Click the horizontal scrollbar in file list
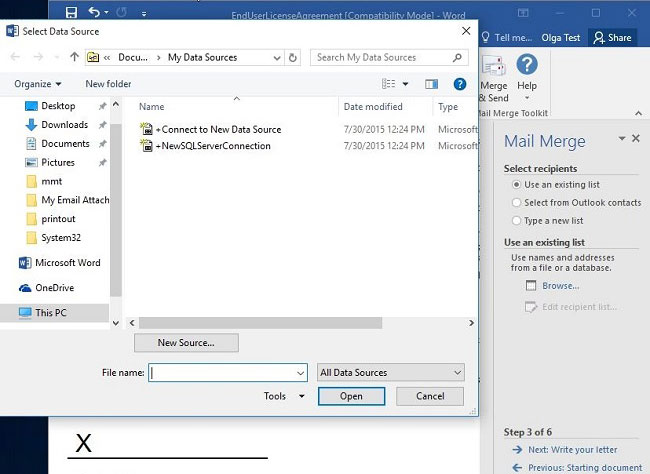The image size is (650, 474). tap(260, 323)
